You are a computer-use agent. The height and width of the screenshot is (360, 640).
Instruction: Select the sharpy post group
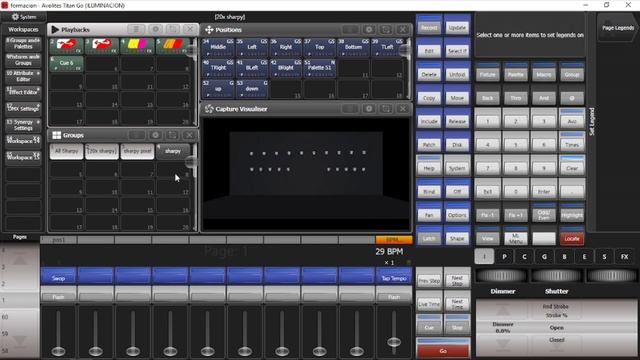137,151
